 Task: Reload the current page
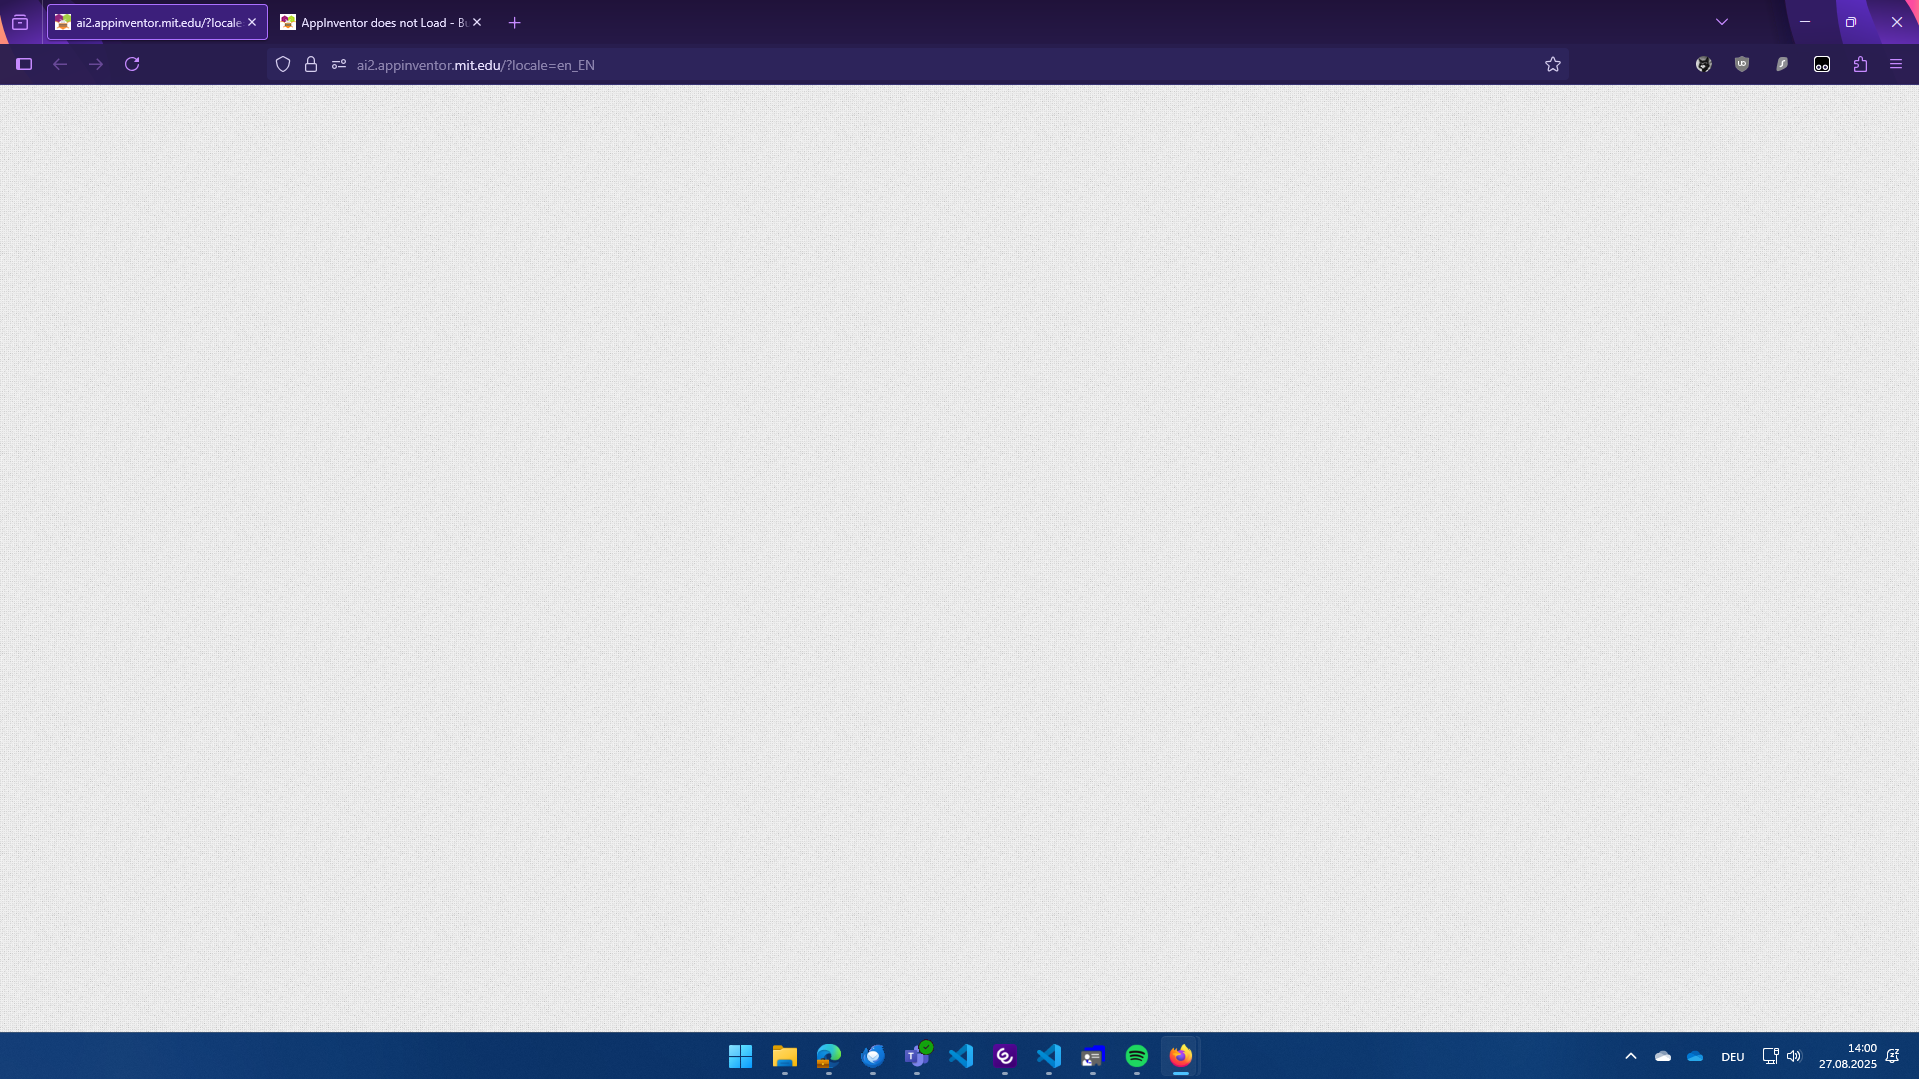pos(132,64)
